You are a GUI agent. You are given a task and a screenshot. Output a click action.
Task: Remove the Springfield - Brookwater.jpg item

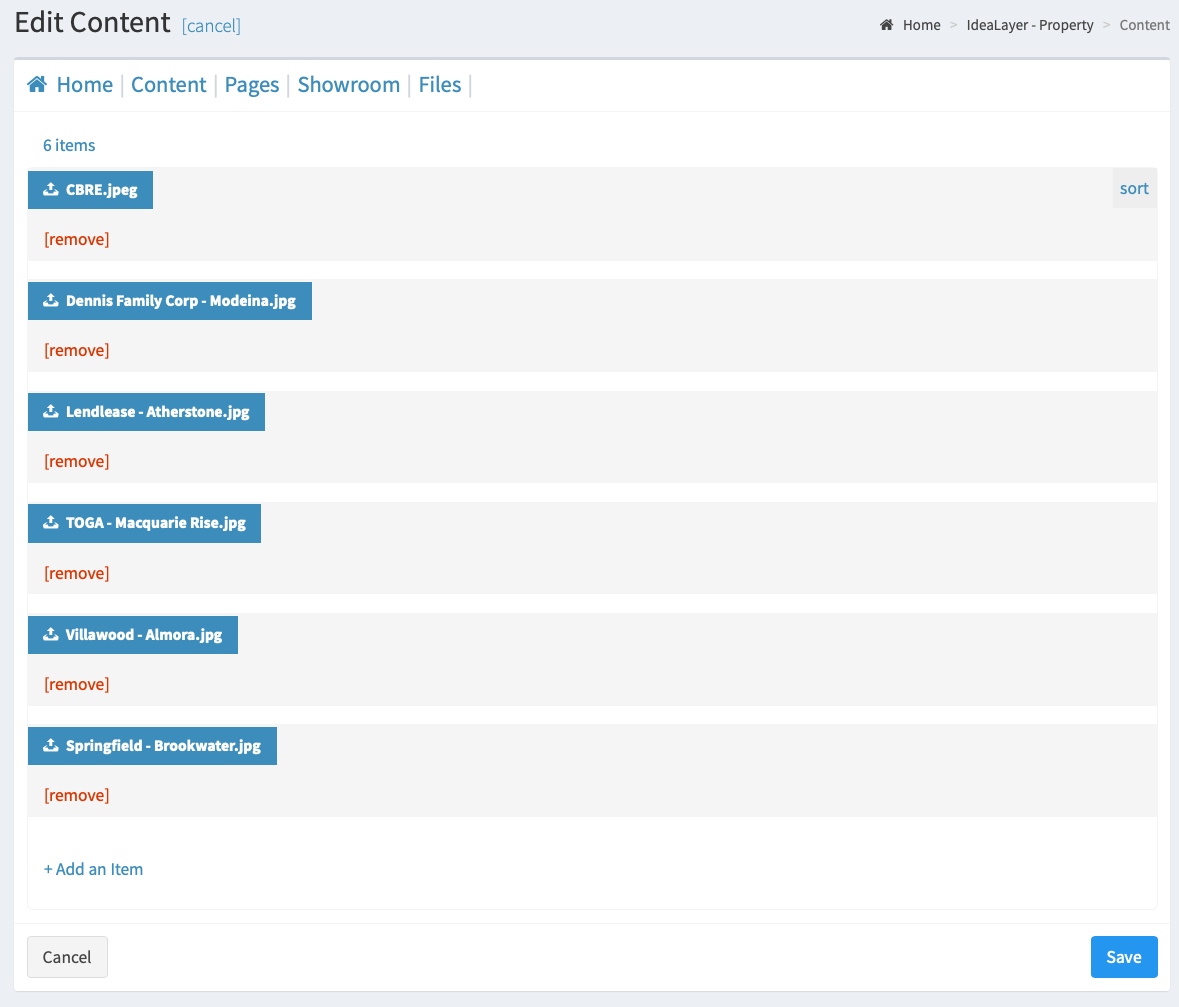click(77, 795)
